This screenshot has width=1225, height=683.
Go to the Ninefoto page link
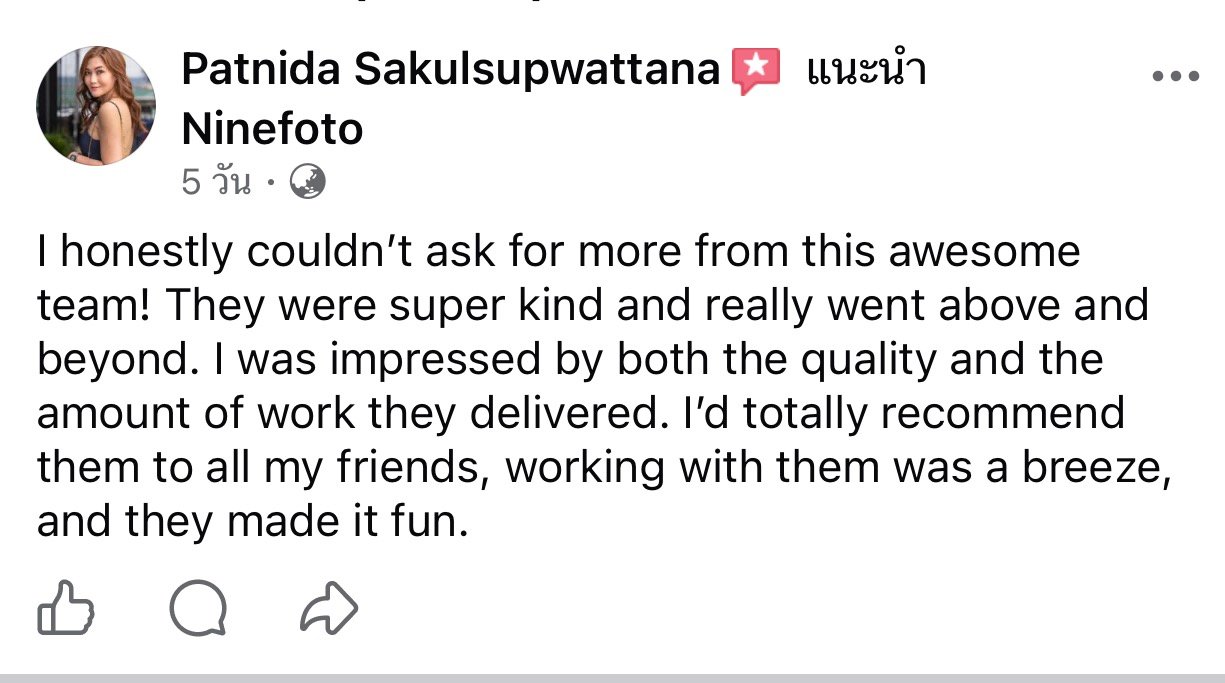click(272, 128)
